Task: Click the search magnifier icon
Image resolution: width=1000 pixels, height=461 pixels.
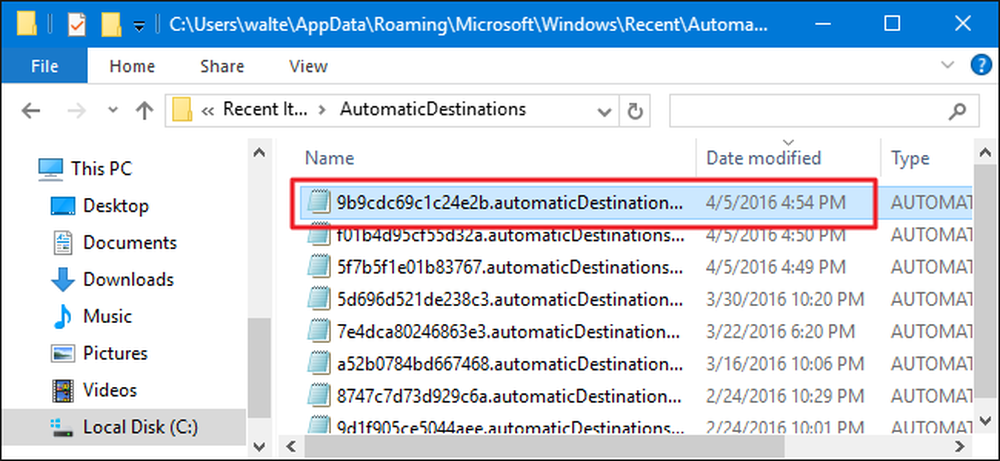Action: 957,112
